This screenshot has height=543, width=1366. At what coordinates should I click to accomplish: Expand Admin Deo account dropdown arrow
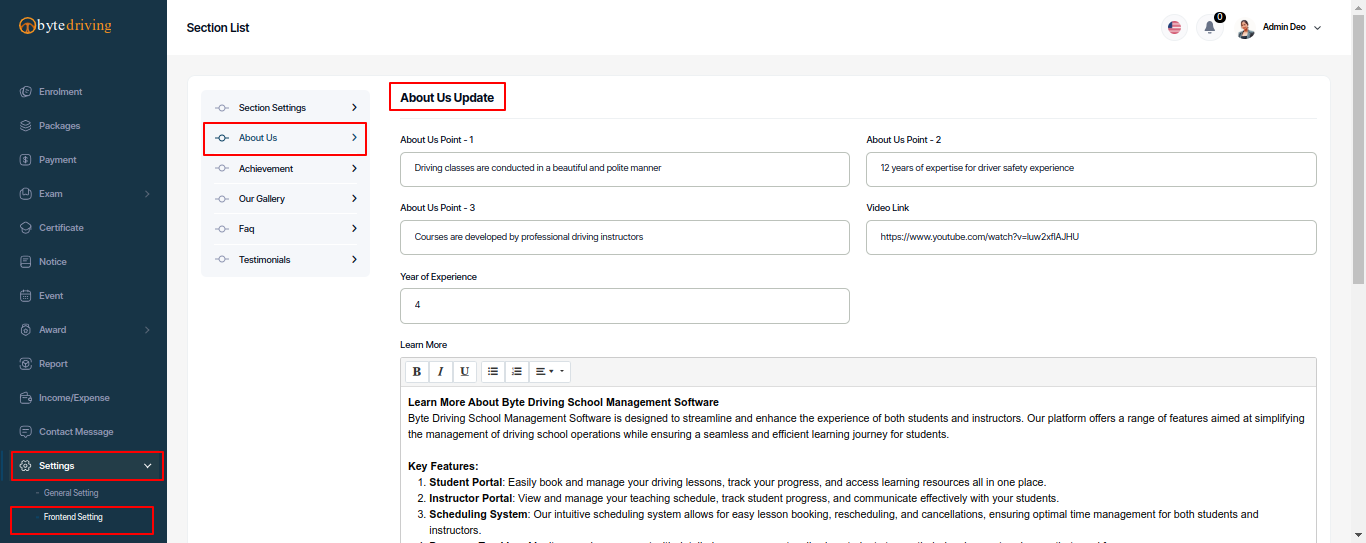point(1317,28)
